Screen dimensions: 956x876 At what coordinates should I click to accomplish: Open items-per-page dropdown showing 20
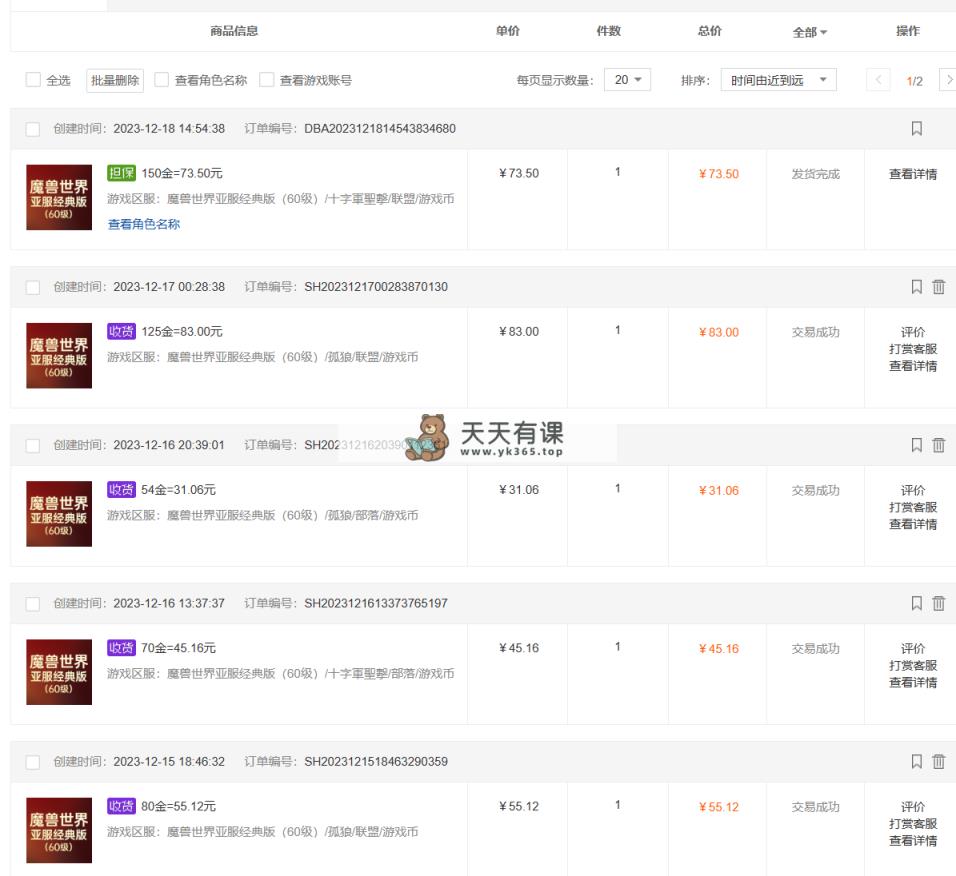click(x=627, y=80)
